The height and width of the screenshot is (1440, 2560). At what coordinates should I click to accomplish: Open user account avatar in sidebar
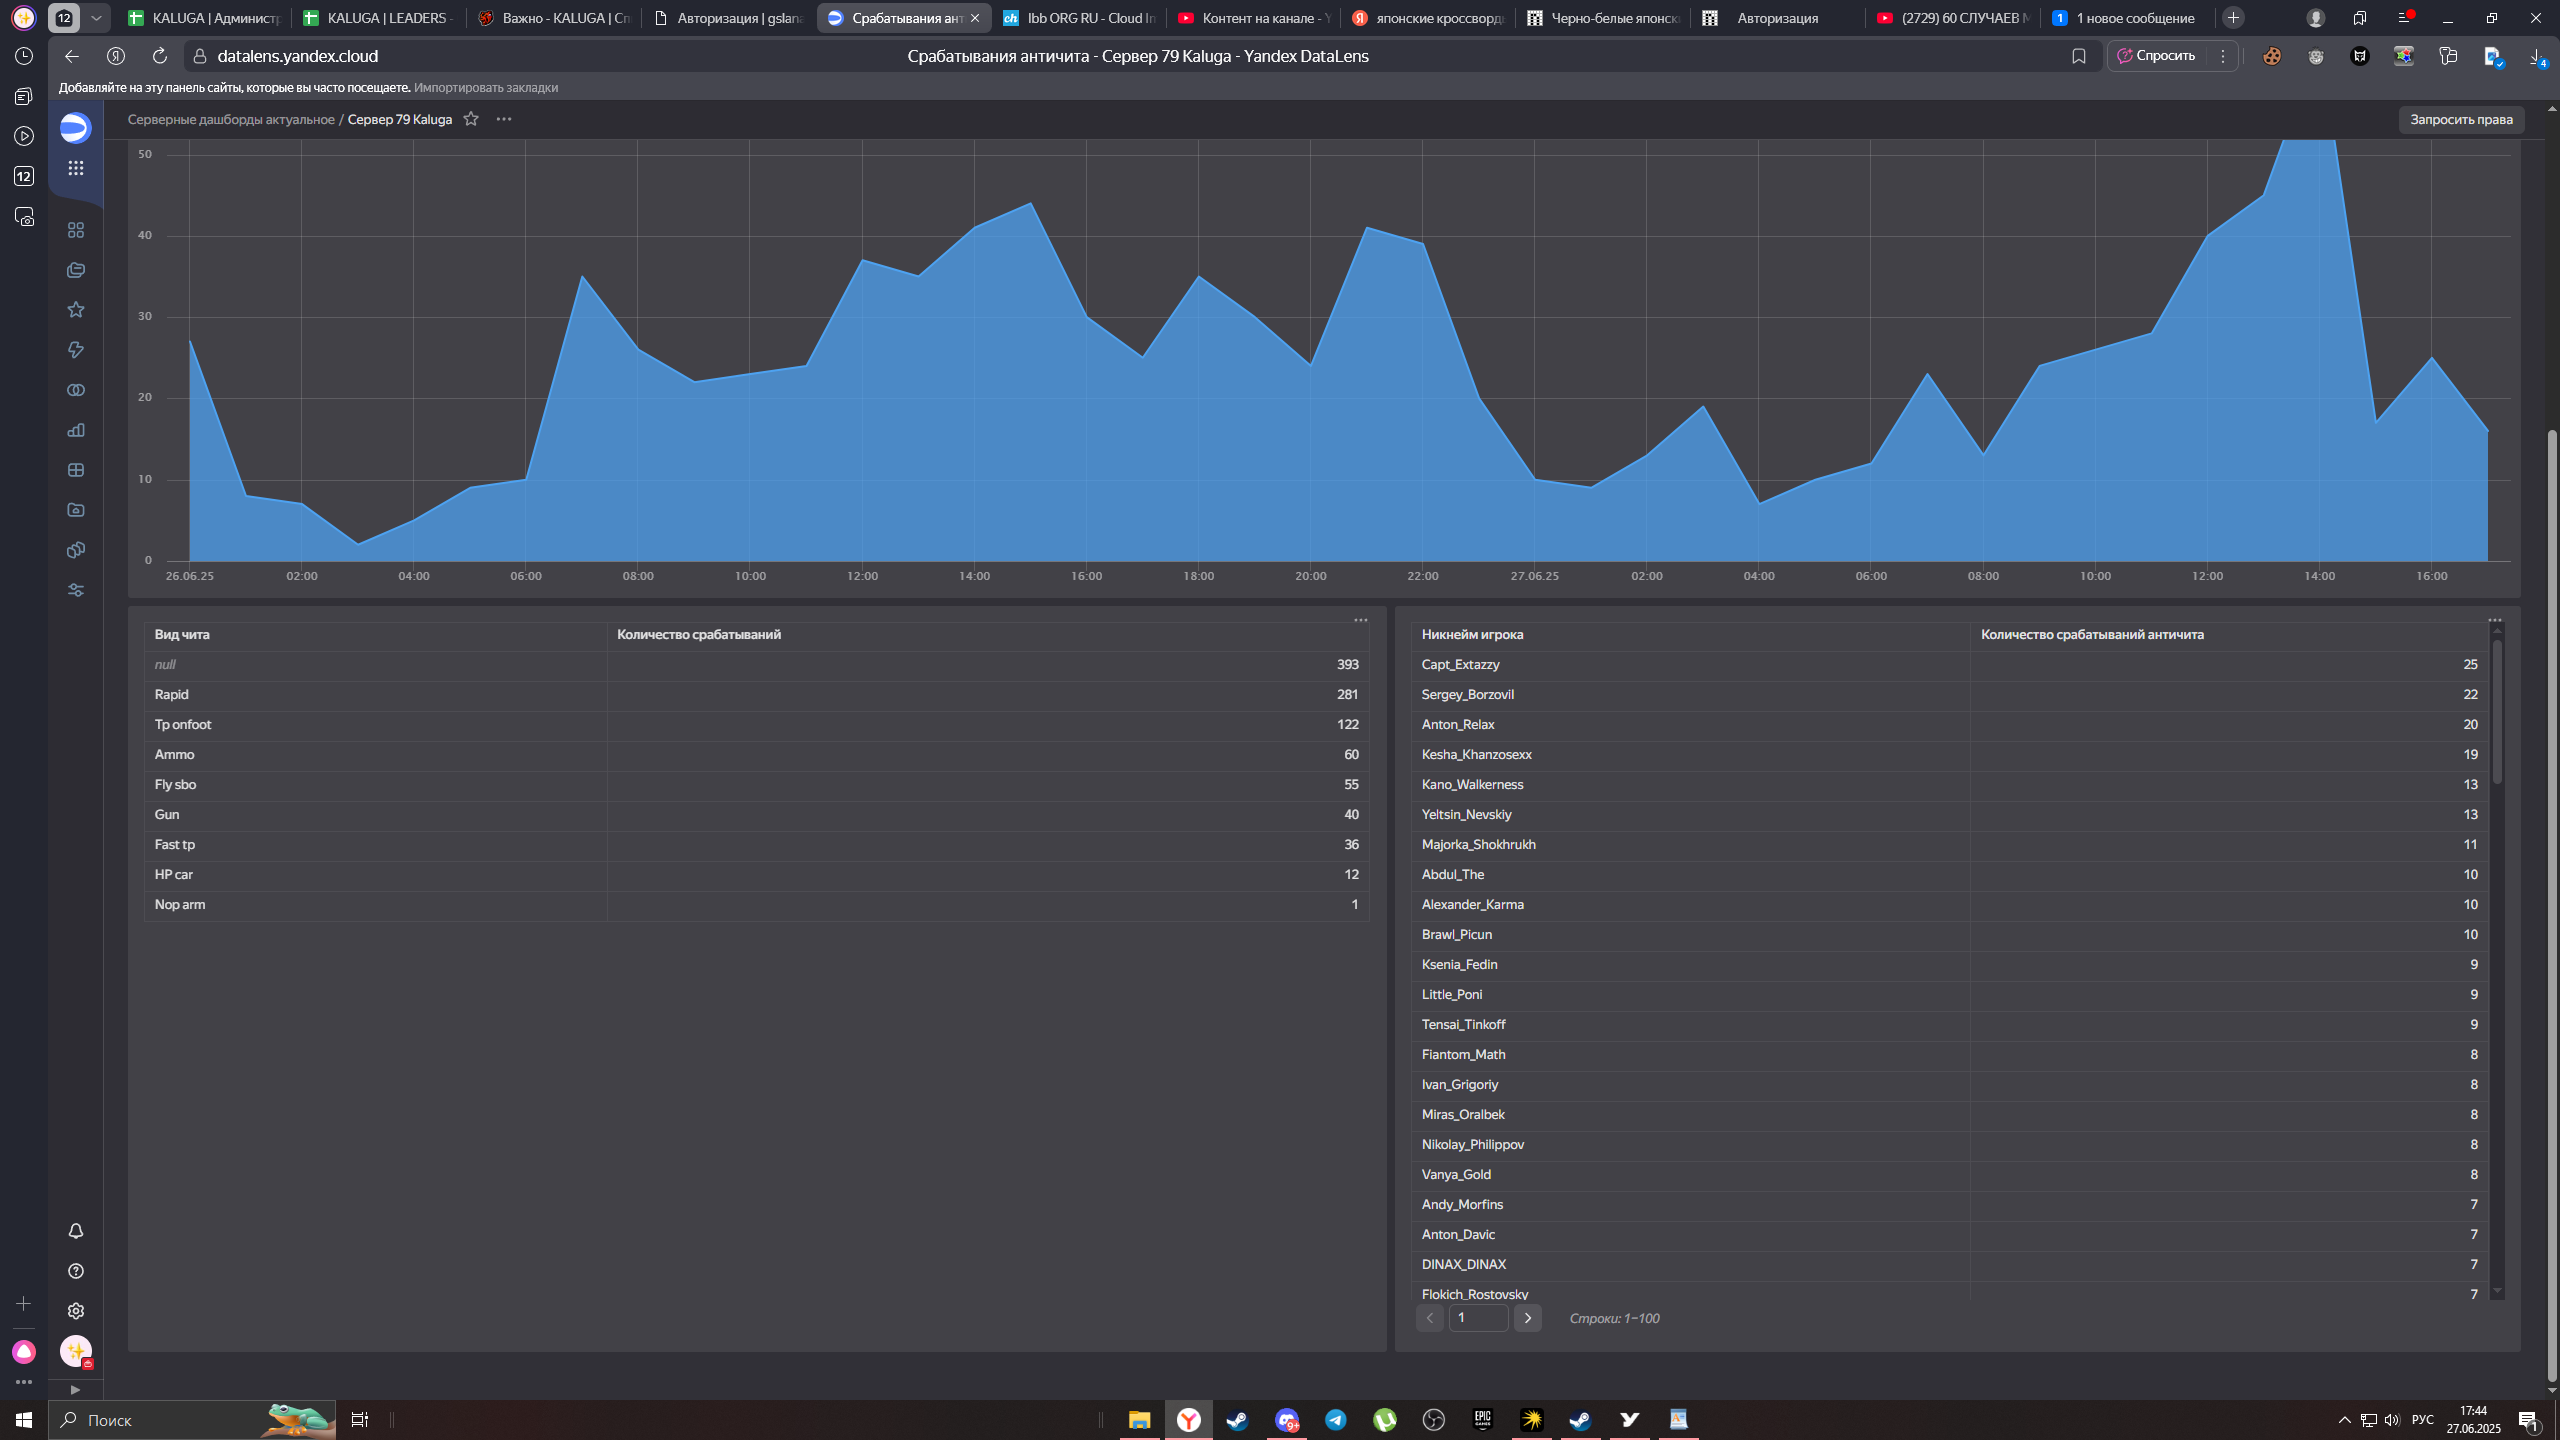click(75, 1351)
